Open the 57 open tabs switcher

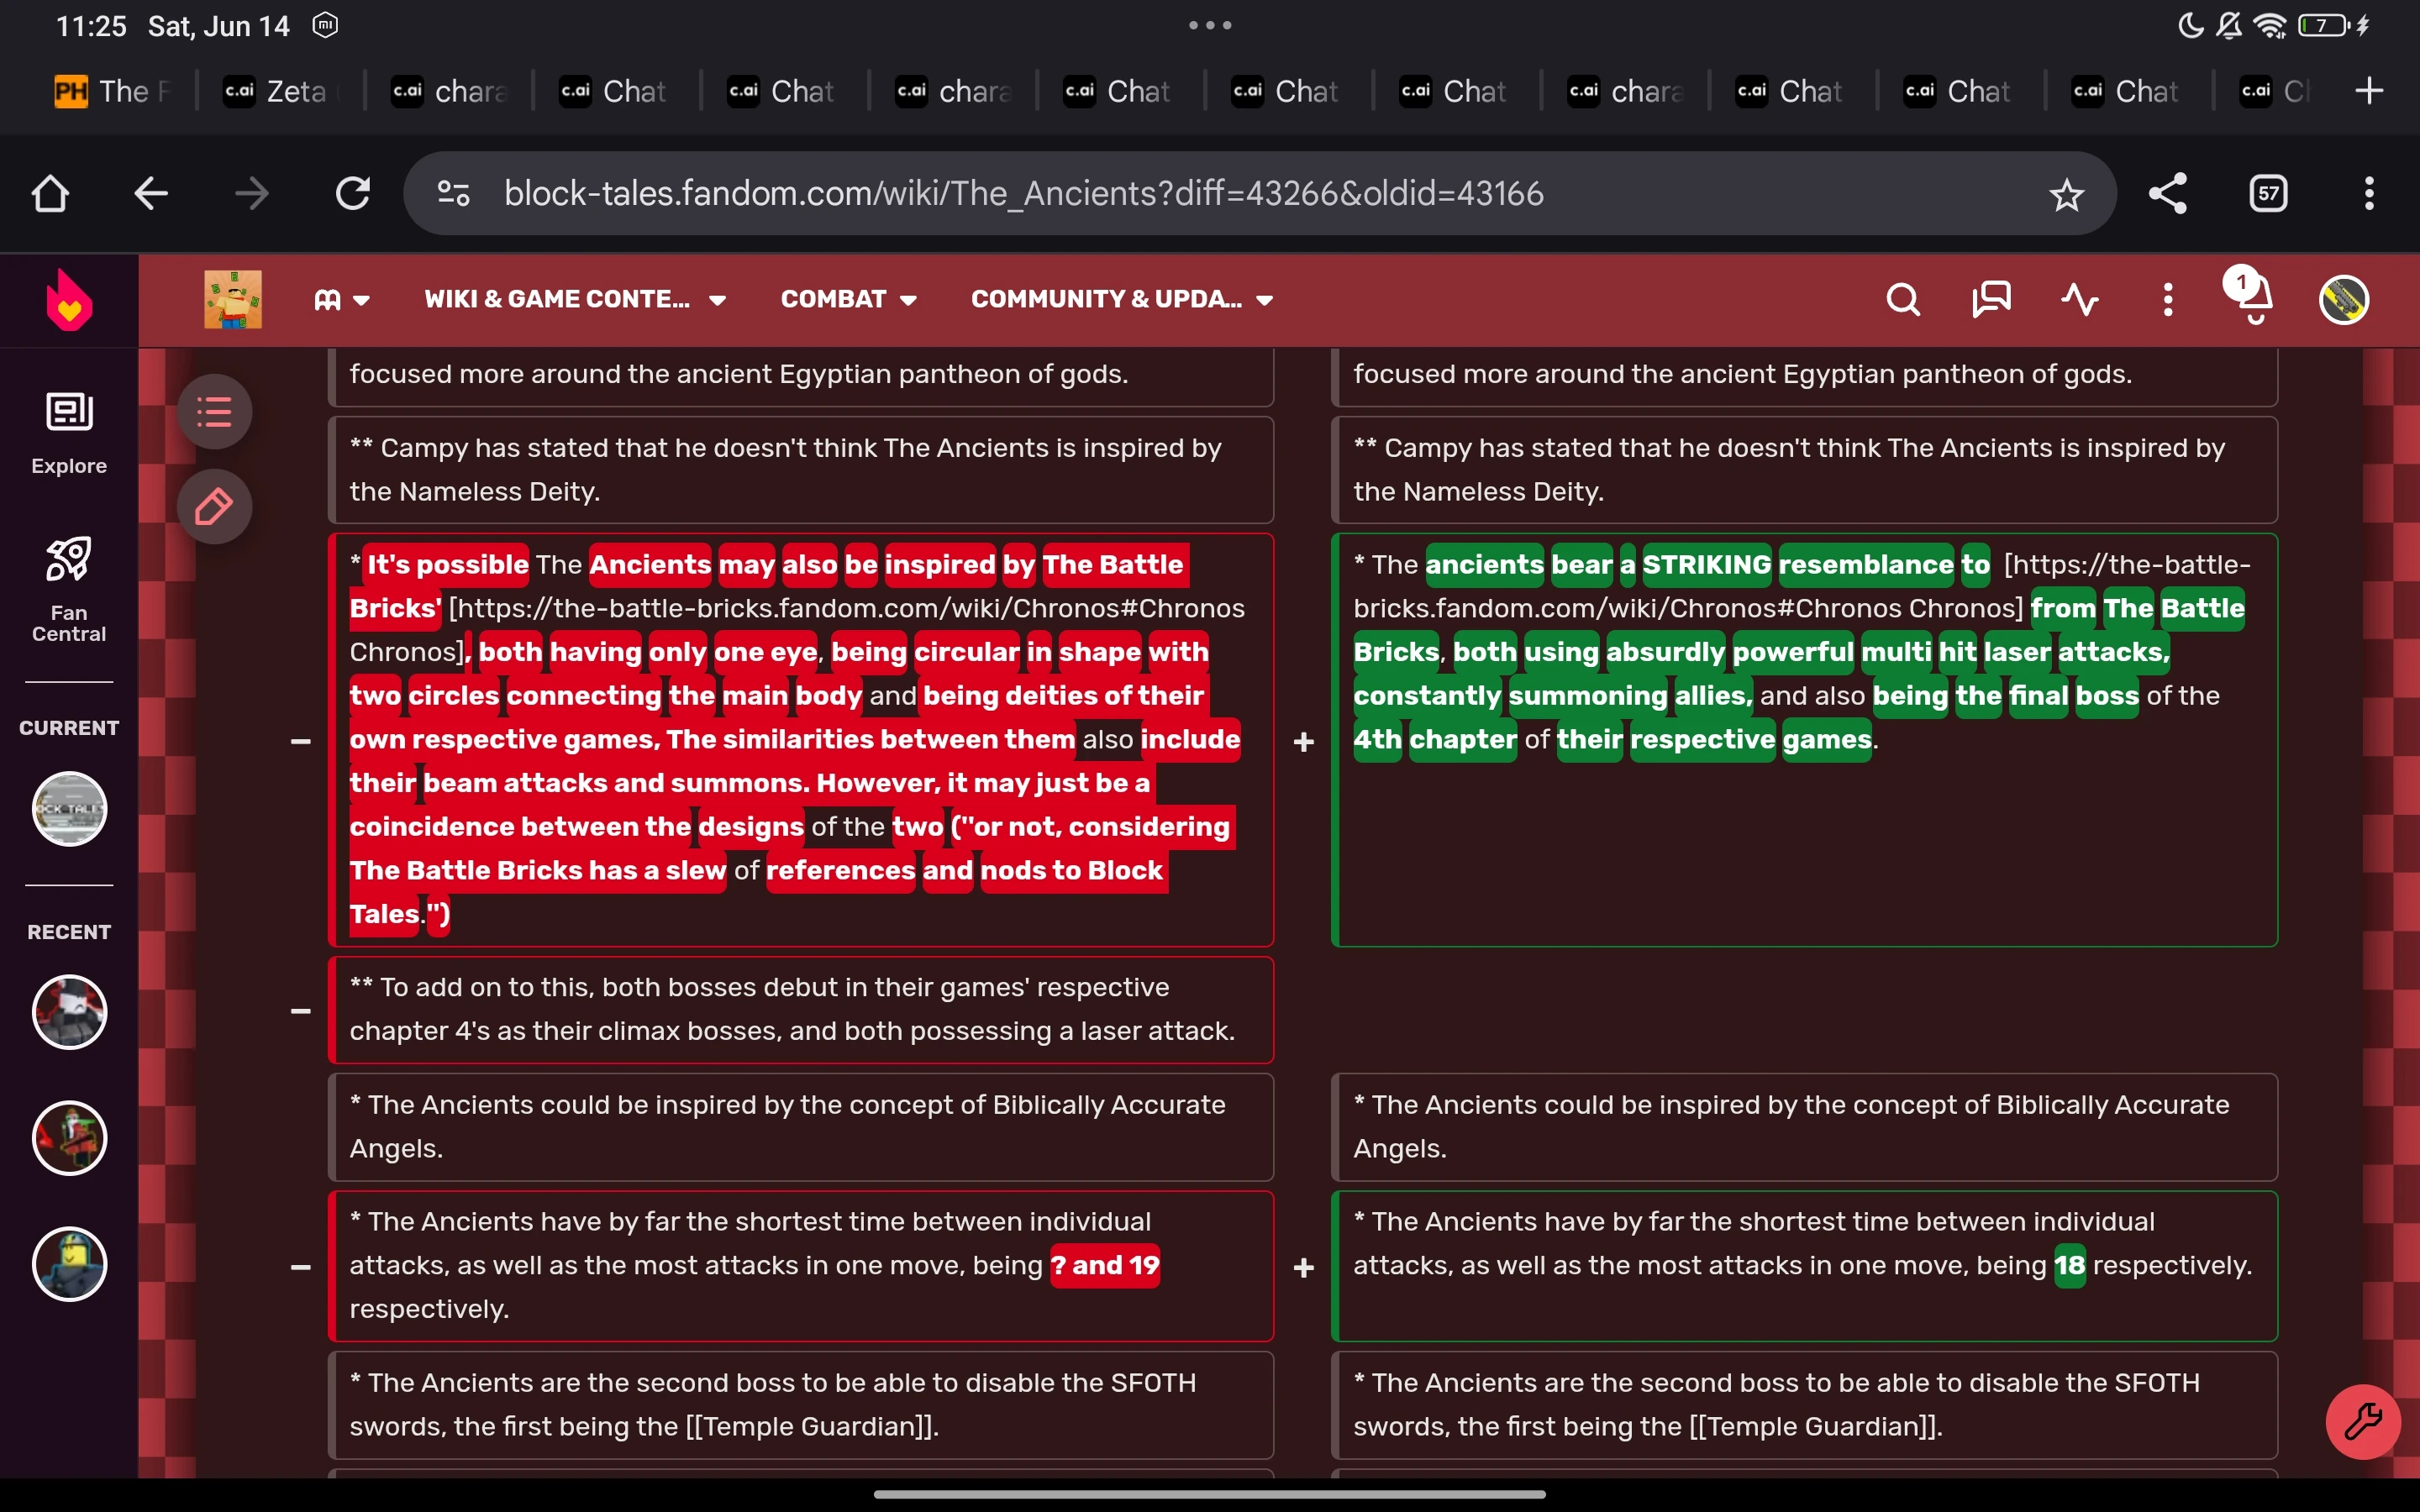[x=2268, y=194]
